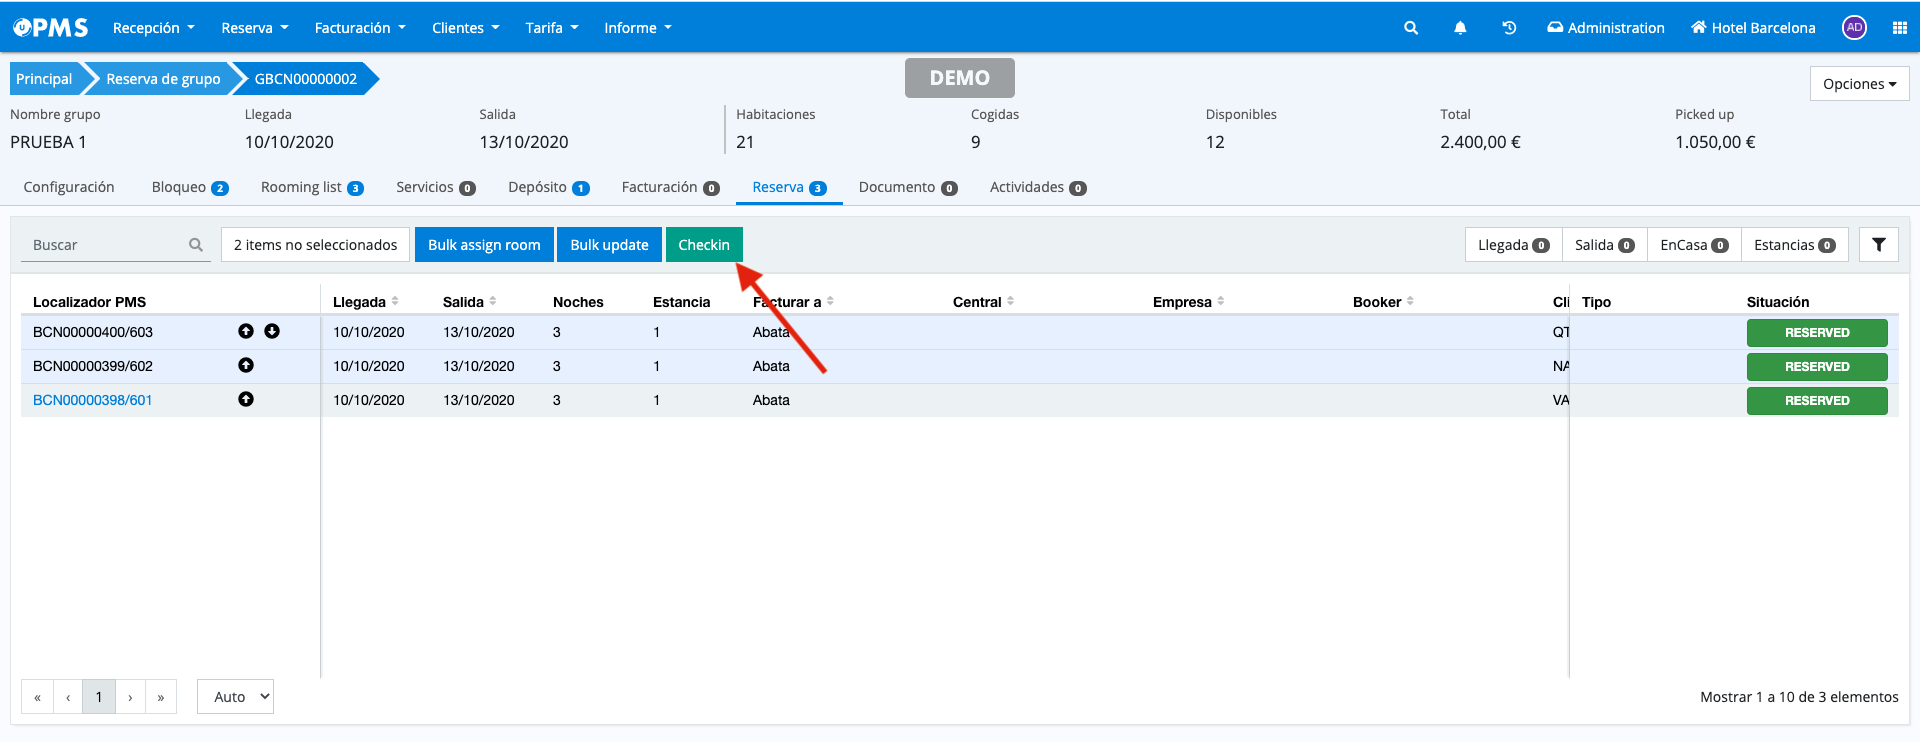Viewport: 1920px width, 742px height.
Task: Expand the Opciones dropdown
Action: [1859, 84]
